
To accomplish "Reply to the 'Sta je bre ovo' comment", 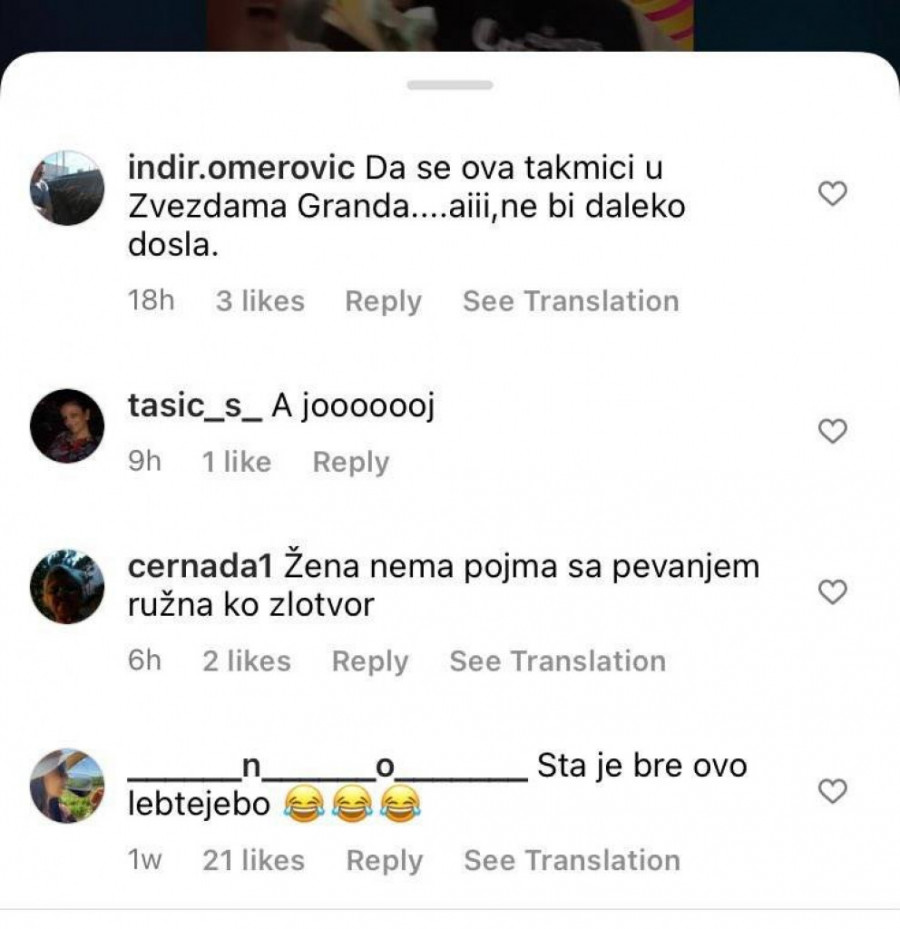I will pyautogui.click(x=385, y=861).
